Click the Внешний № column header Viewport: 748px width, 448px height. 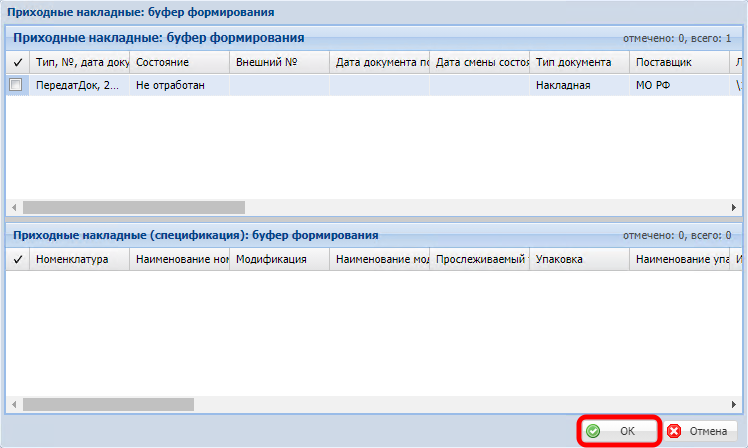coord(279,62)
